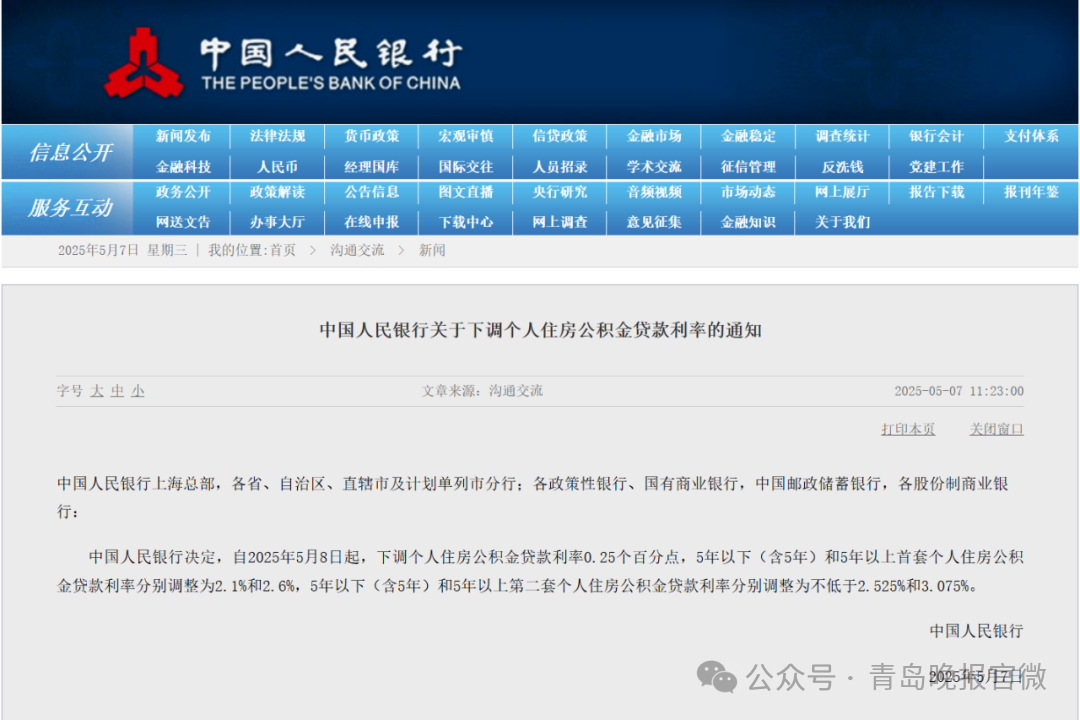This screenshot has width=1080, height=720.
Task: Open the 金融稳定 menu section
Action: (x=748, y=136)
